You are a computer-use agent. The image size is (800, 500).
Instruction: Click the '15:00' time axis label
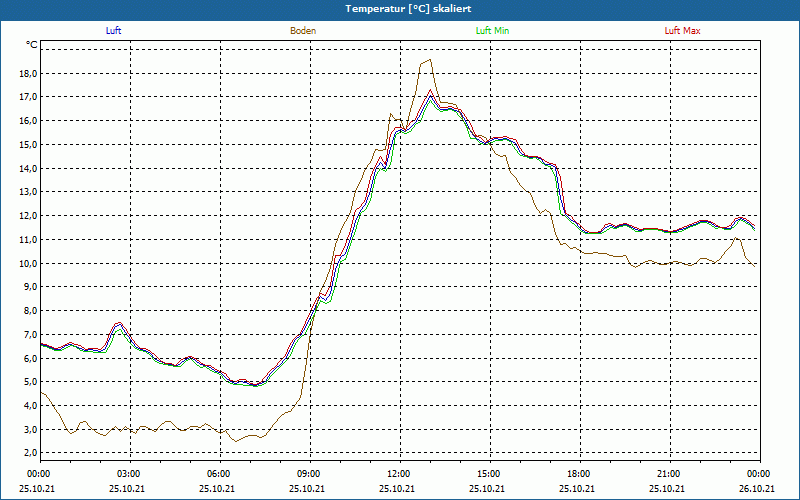pos(488,474)
